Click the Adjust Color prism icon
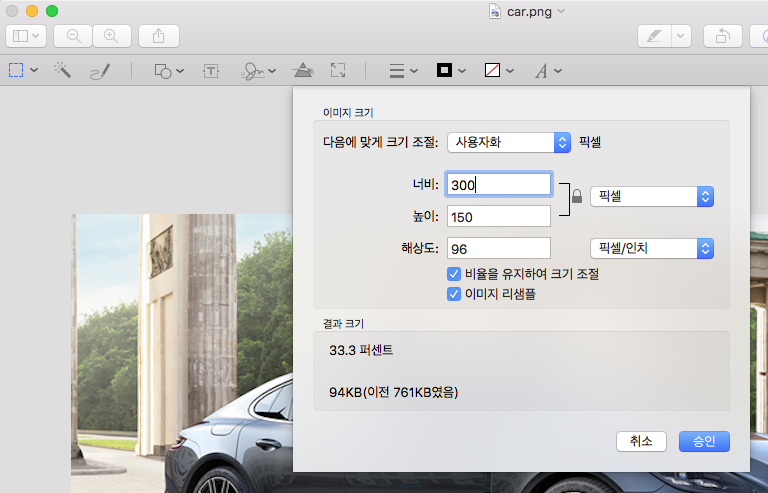The height and width of the screenshot is (493, 768). [x=302, y=71]
